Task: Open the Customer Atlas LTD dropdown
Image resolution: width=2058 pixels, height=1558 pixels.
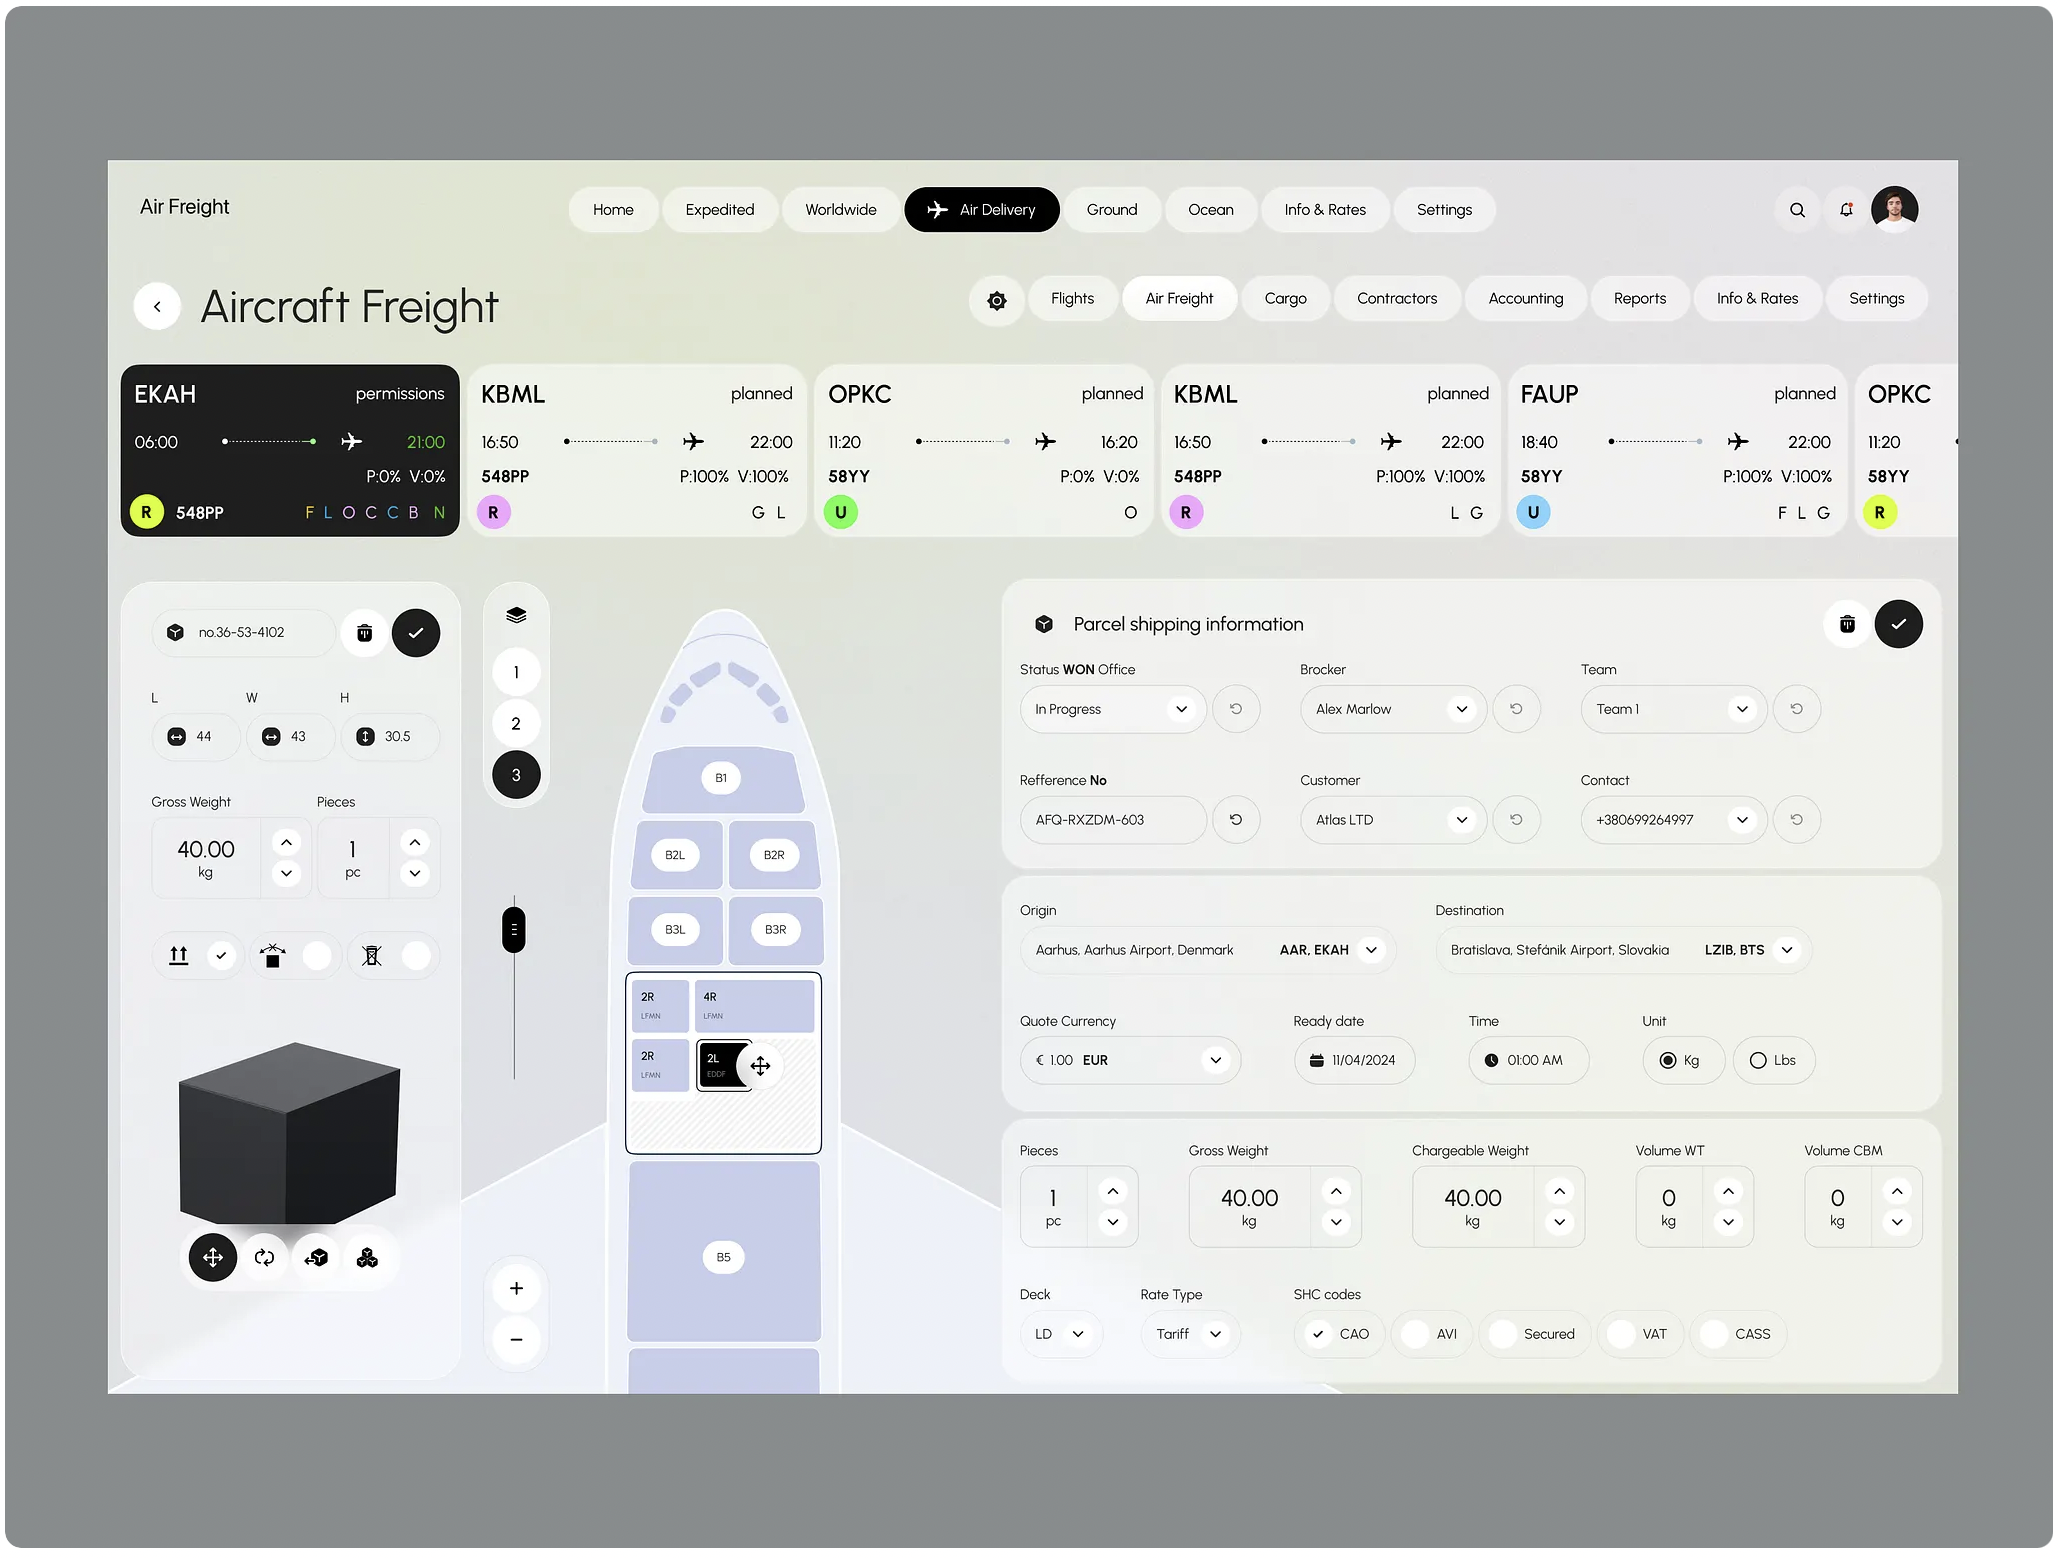Action: pyautogui.click(x=1462, y=820)
